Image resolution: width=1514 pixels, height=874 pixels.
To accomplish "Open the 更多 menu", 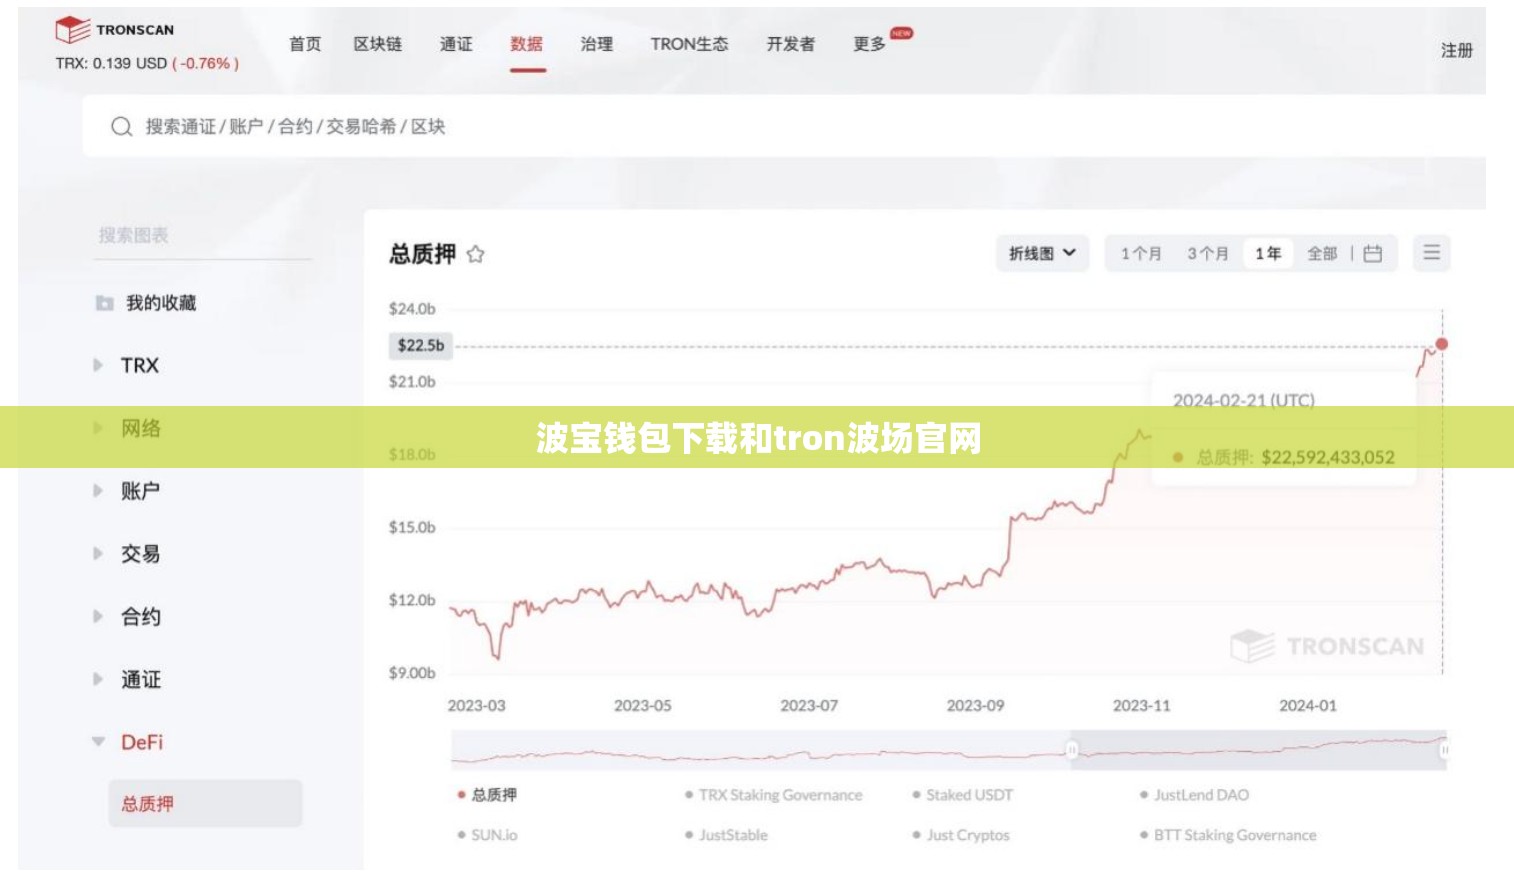I will pos(869,44).
